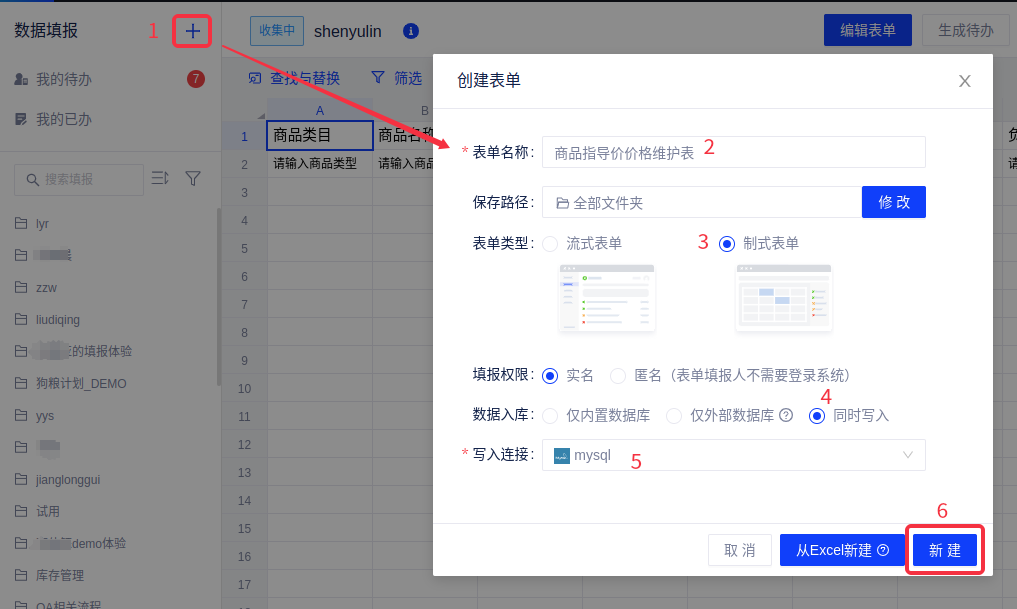Click the 表单名称 input field
This screenshot has width=1017, height=609.
point(733,152)
